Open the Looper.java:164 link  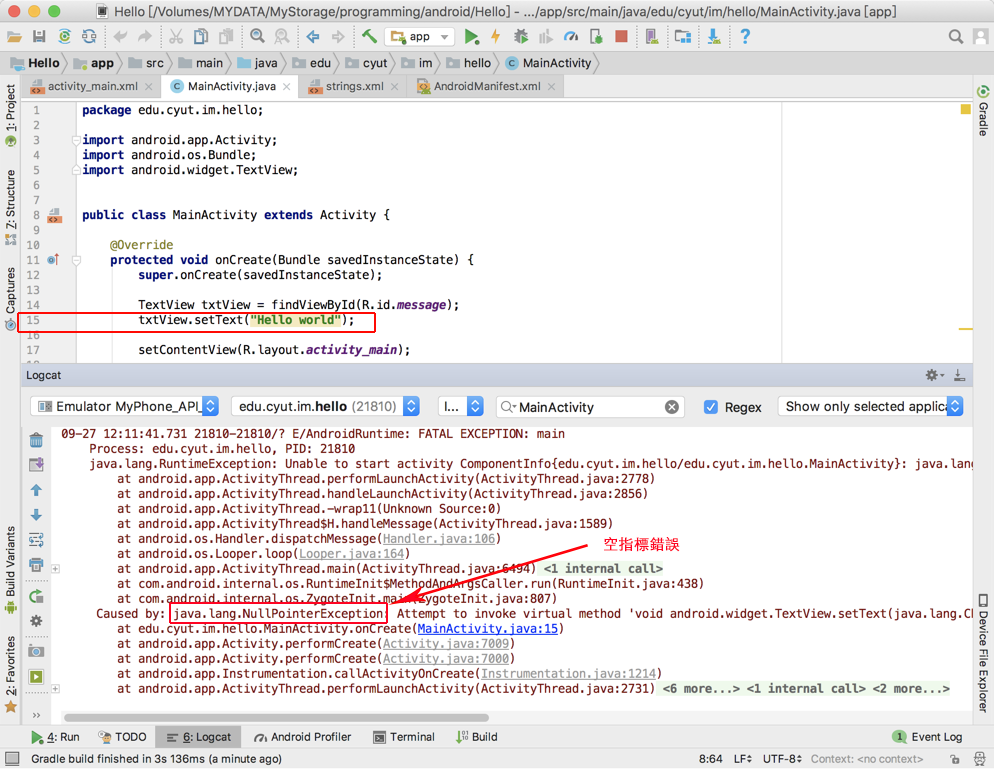[351, 554]
